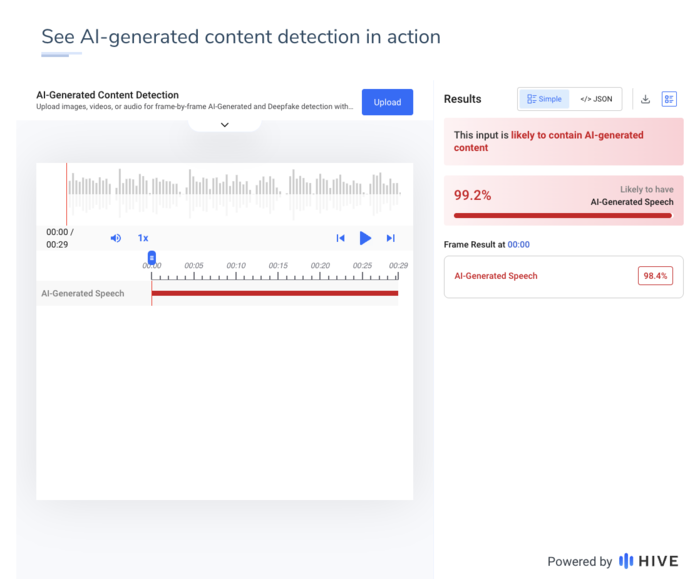Switch to the JSON results view
The image size is (700, 579).
[596, 99]
